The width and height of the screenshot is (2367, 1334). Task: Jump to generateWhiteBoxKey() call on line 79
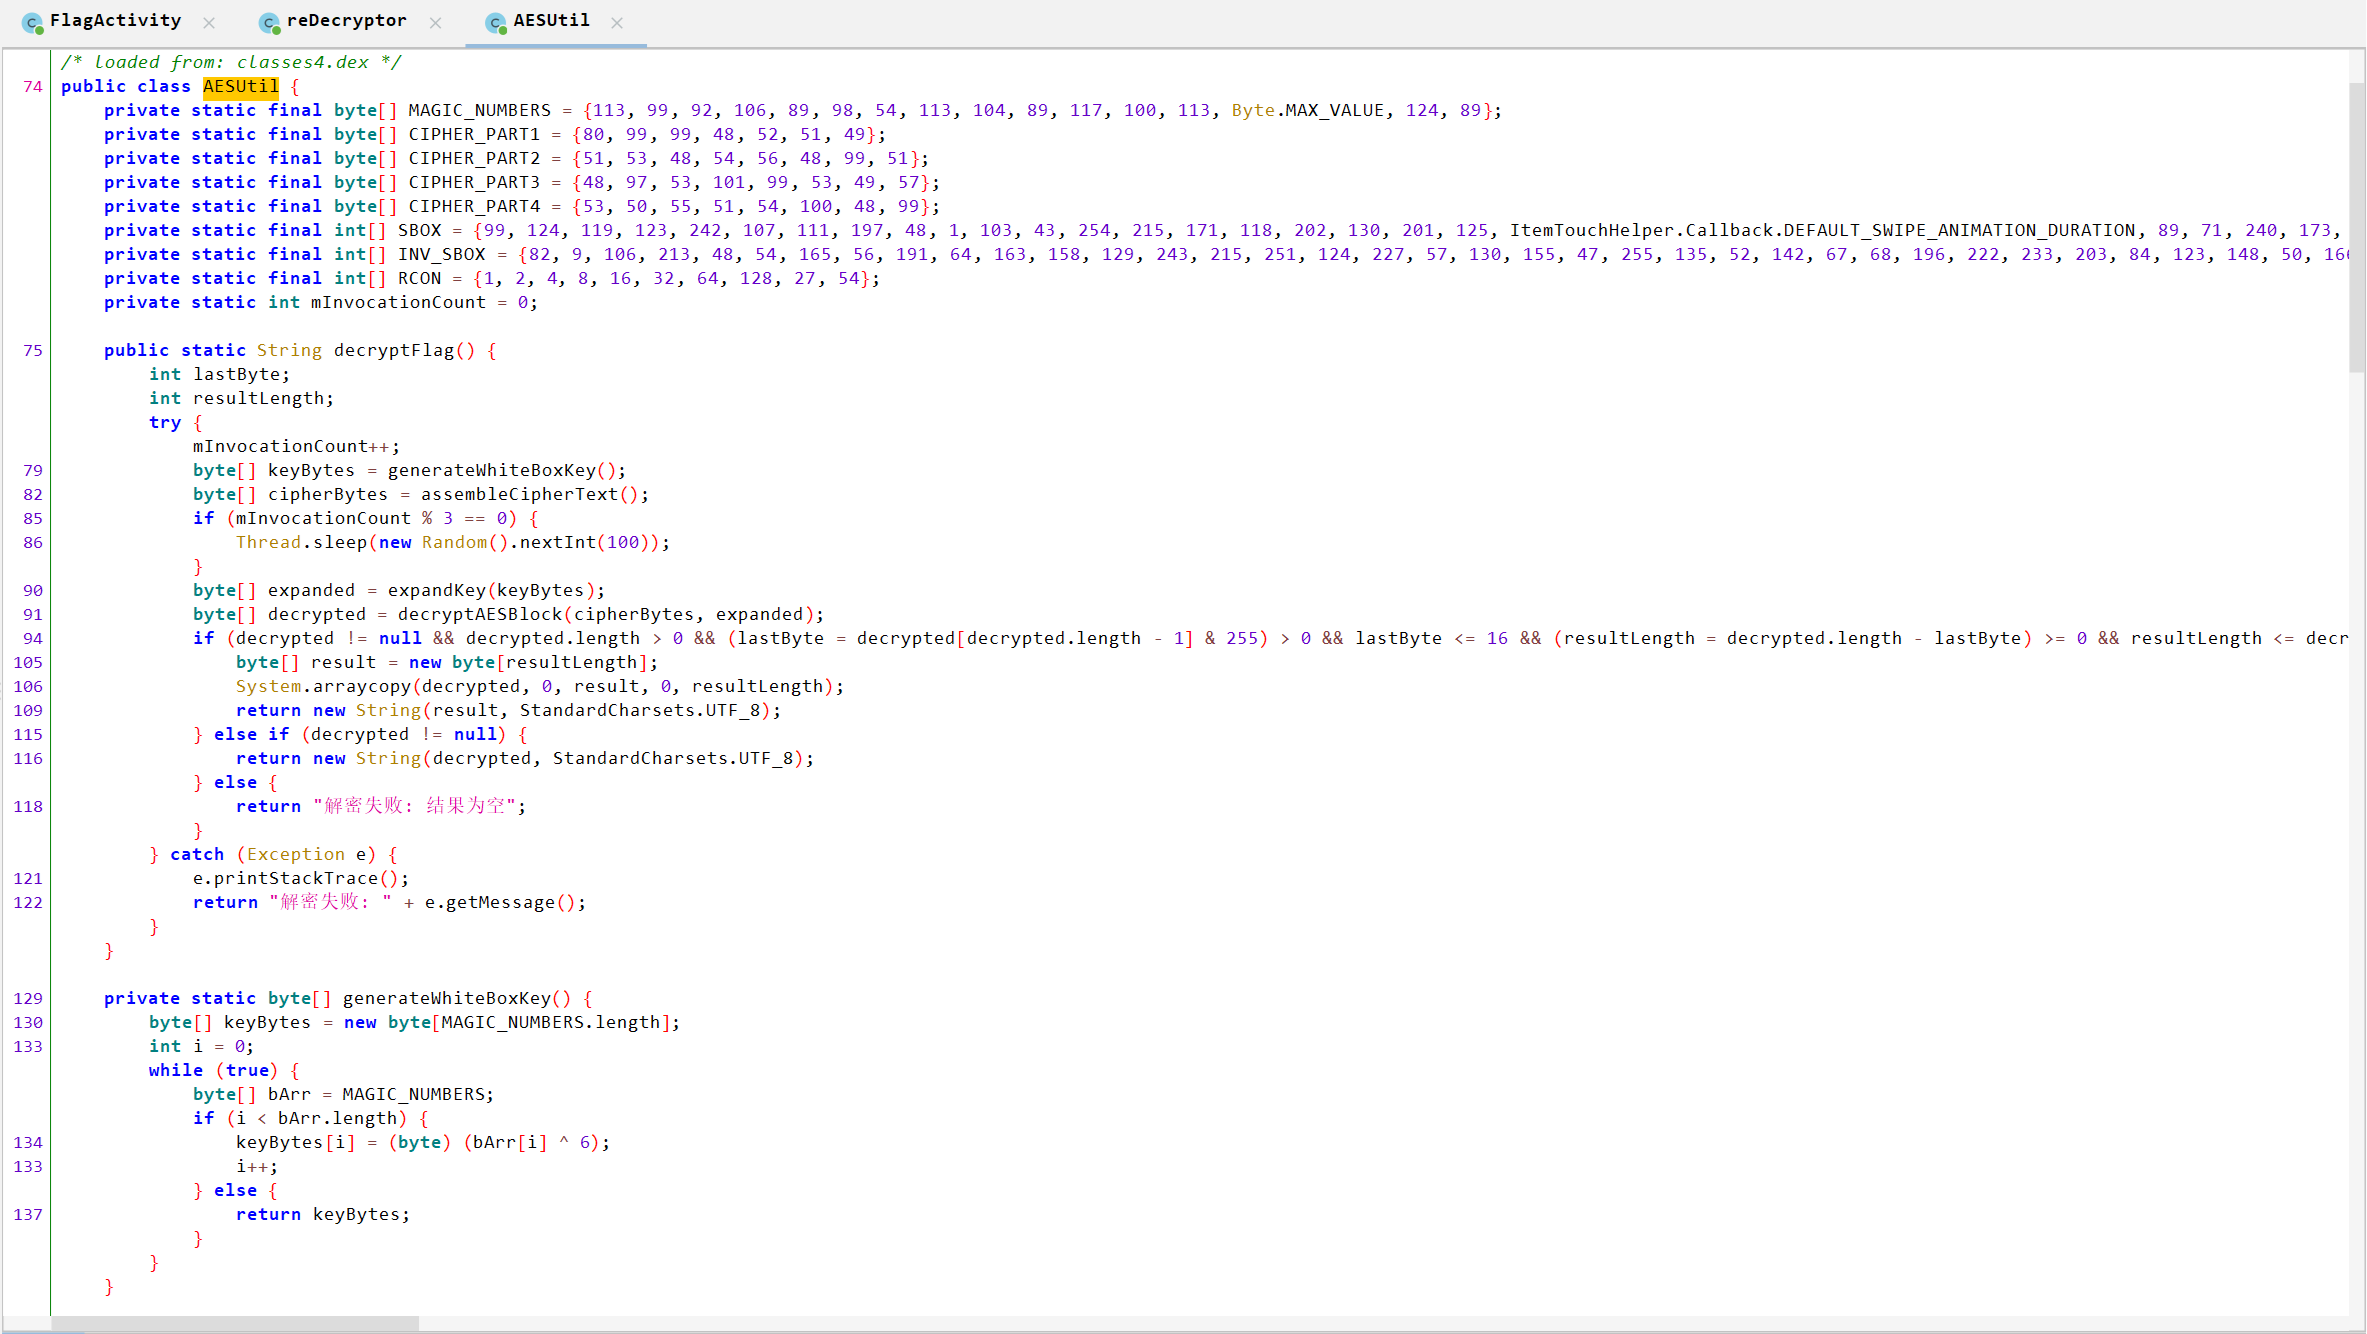(491, 470)
